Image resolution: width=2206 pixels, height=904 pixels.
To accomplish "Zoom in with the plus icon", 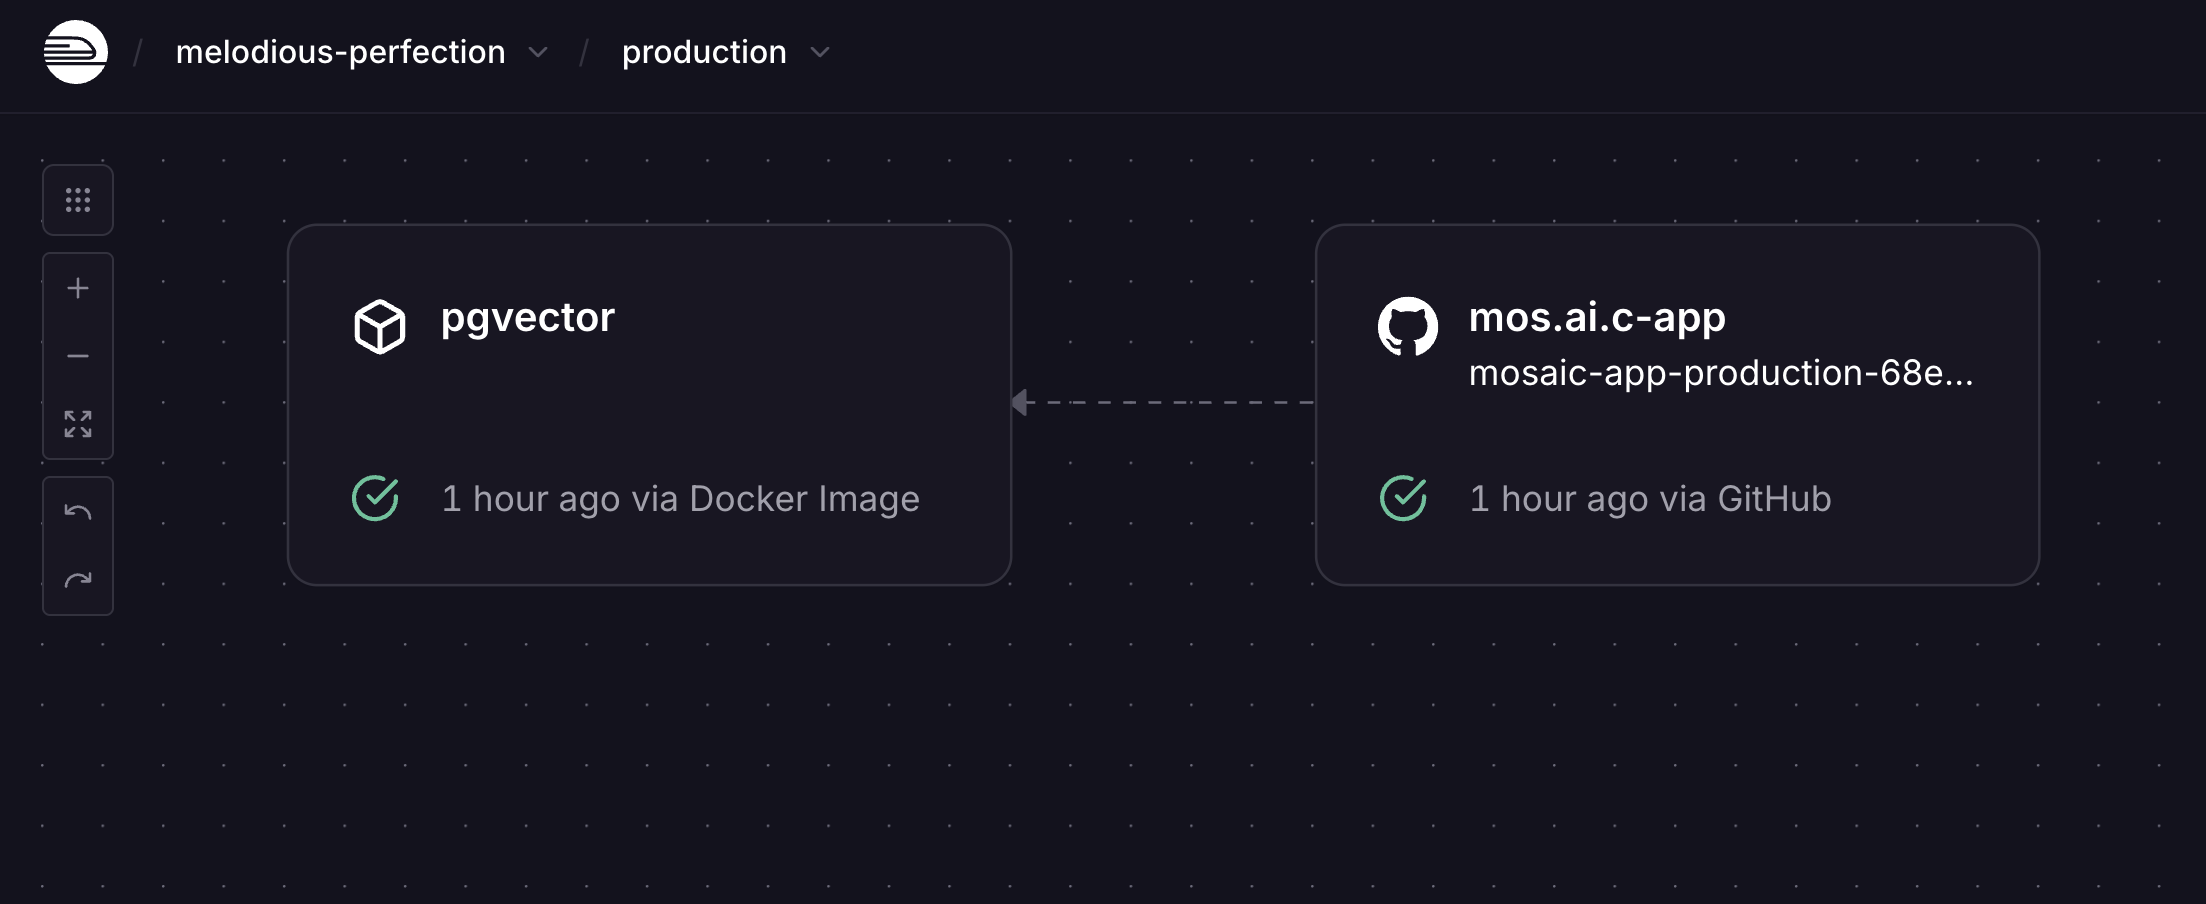I will [x=78, y=288].
